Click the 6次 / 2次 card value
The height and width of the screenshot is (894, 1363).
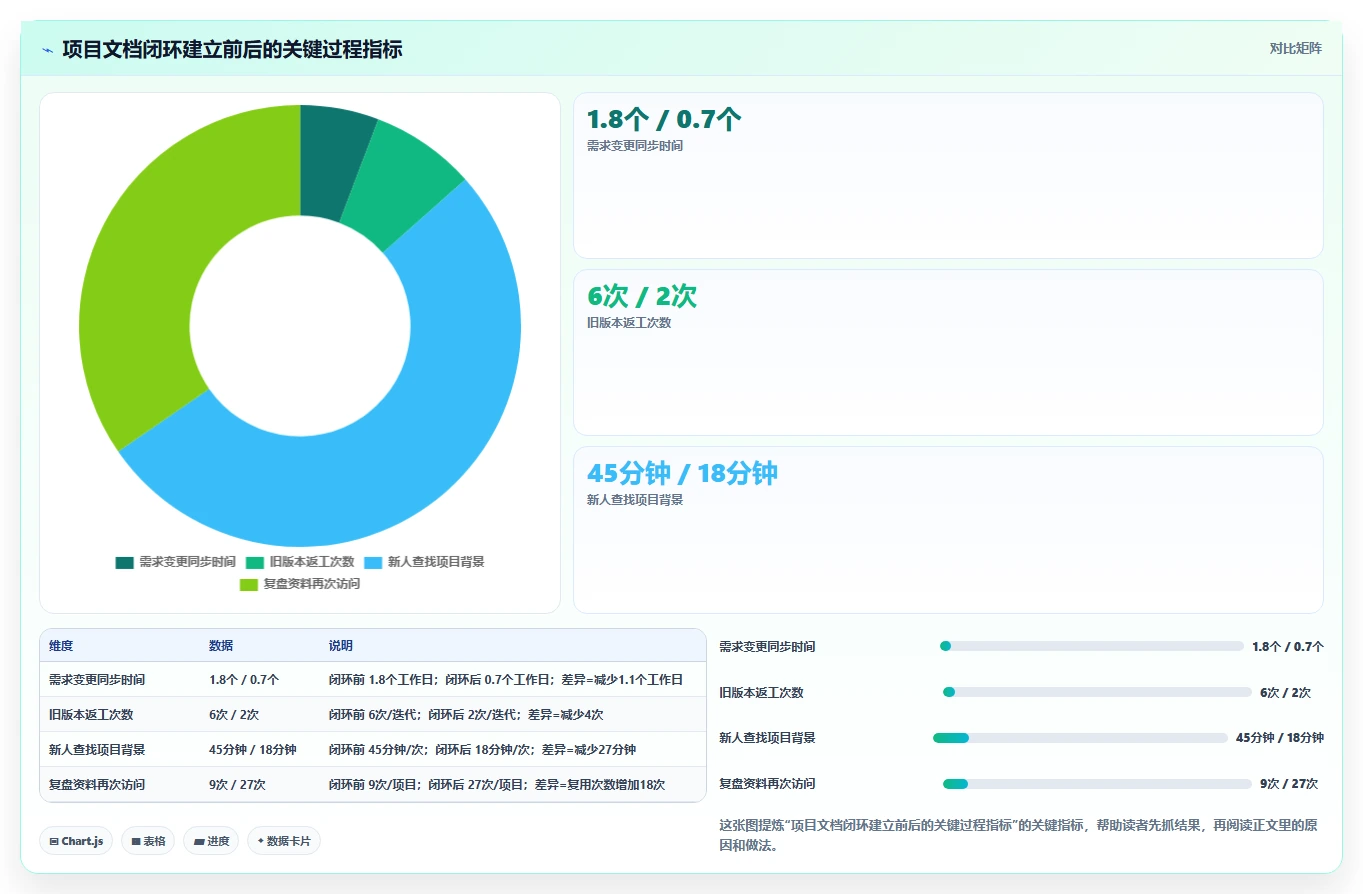click(x=642, y=297)
